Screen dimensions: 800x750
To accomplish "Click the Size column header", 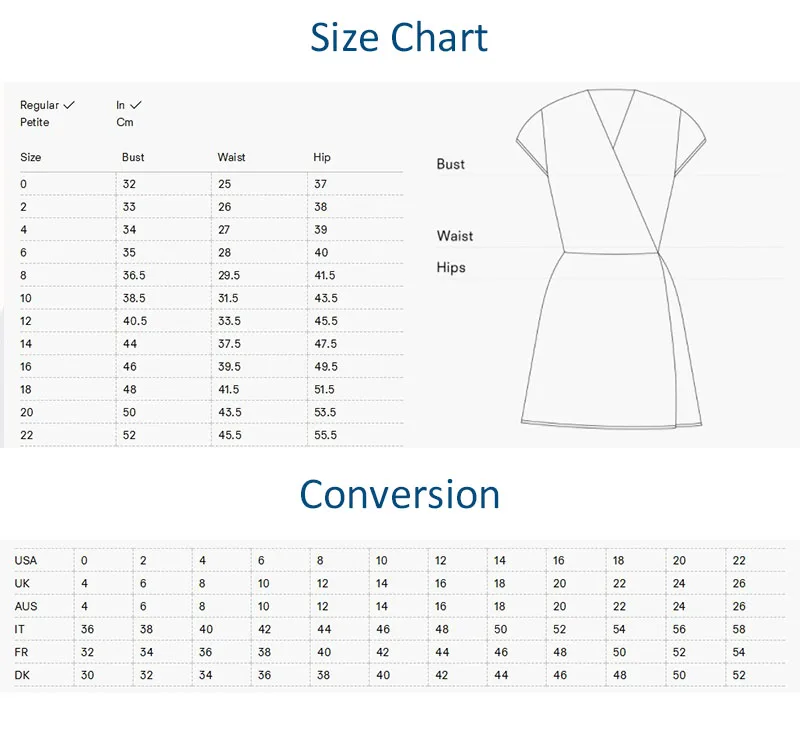I will point(31,157).
